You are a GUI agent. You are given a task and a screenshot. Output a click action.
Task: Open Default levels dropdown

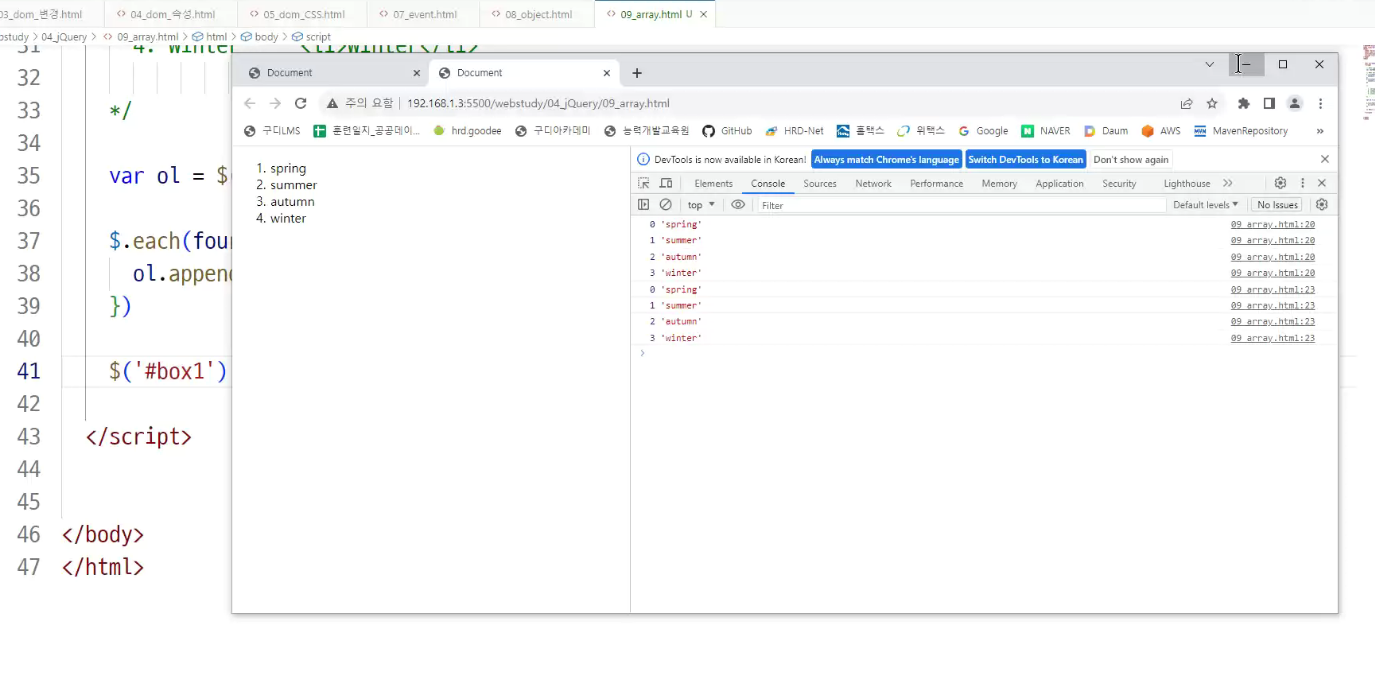point(1205,204)
